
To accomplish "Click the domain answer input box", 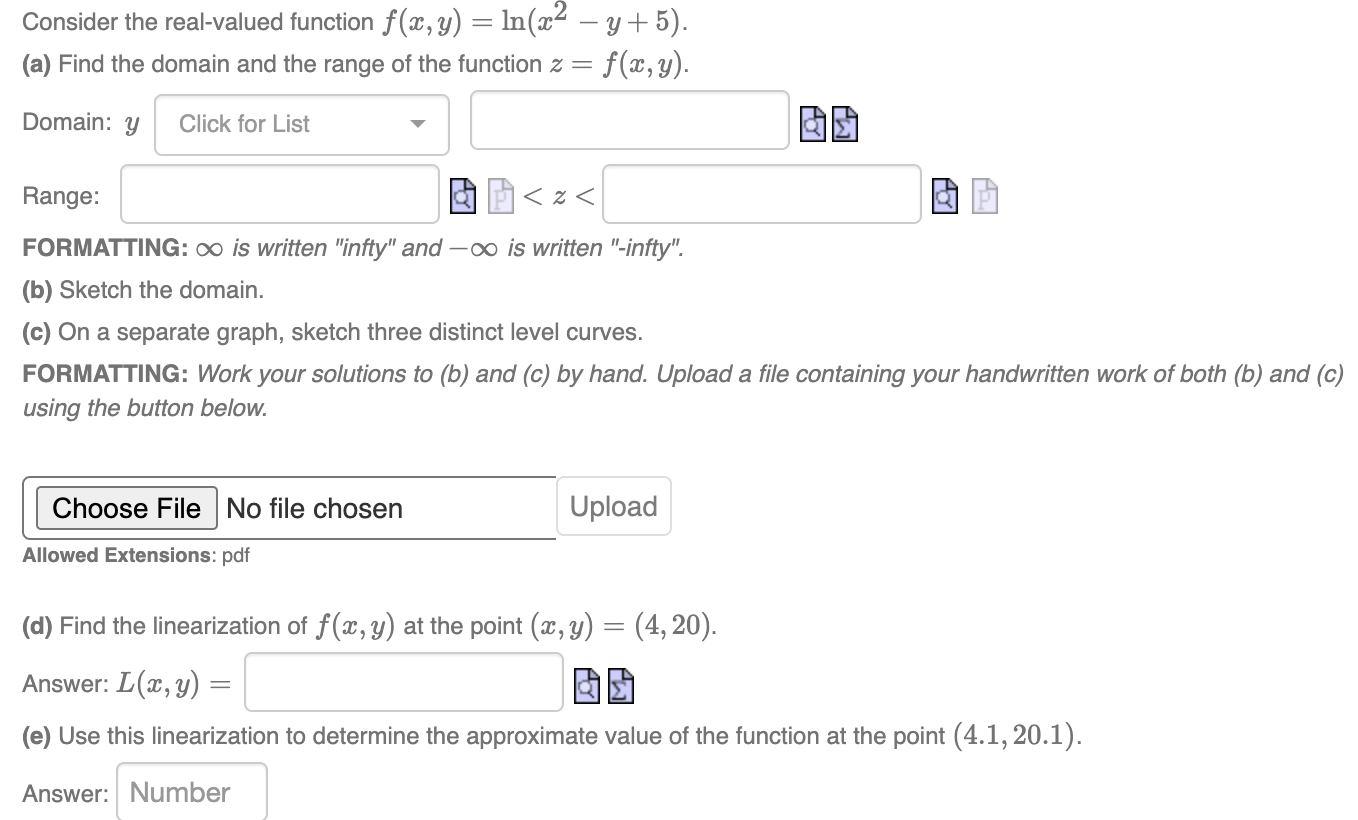I will point(630,120).
